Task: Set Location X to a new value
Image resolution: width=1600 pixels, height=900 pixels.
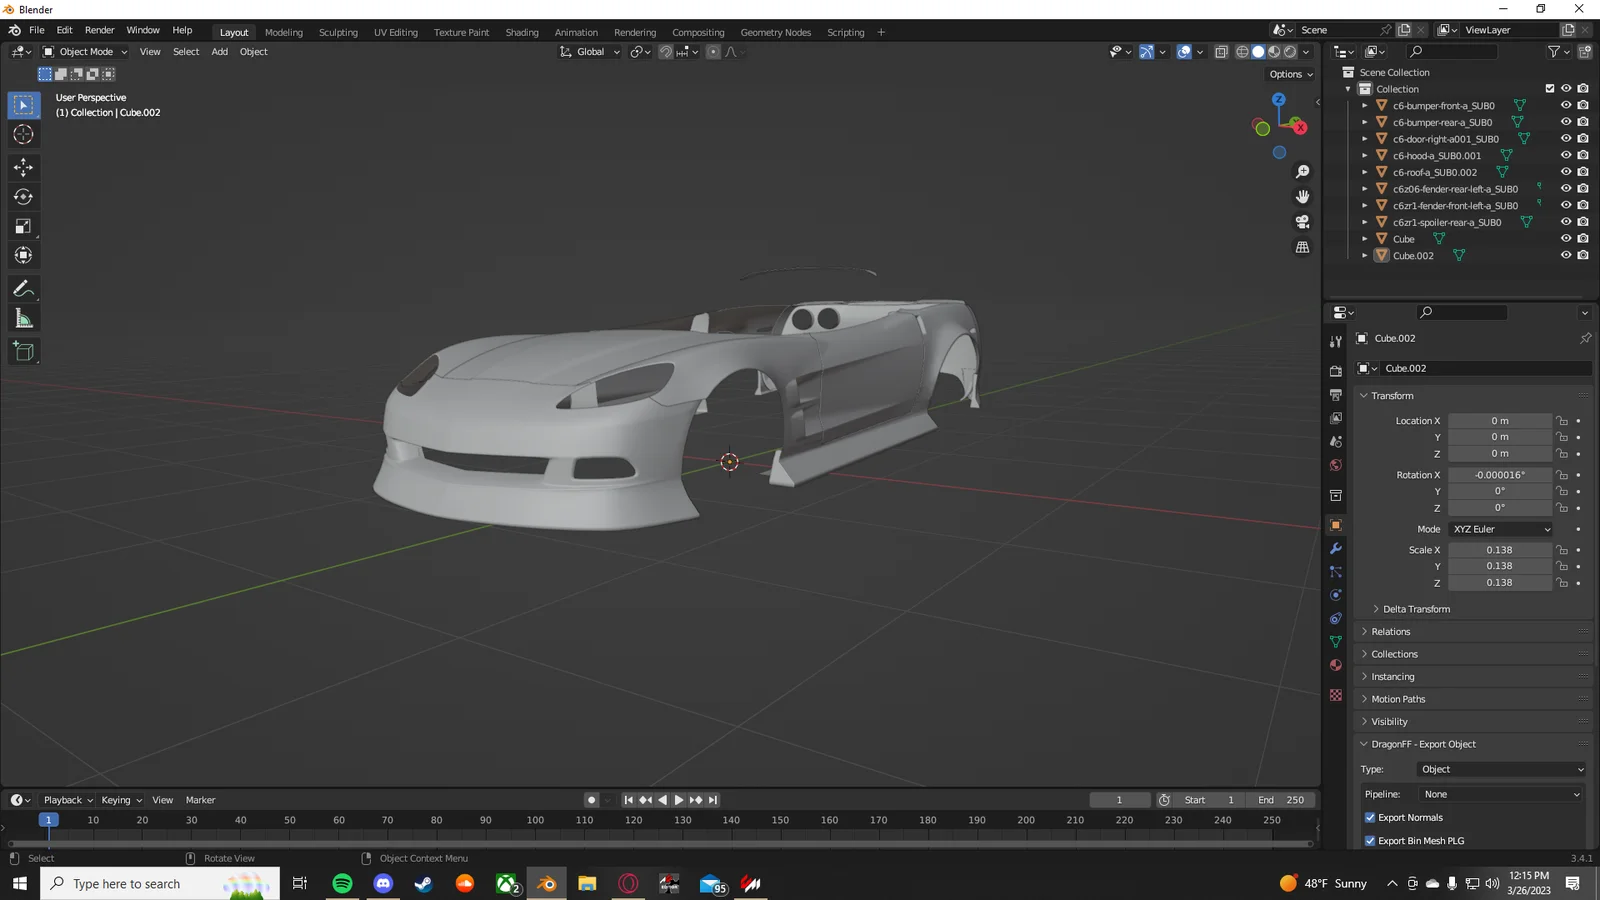Action: click(1500, 420)
